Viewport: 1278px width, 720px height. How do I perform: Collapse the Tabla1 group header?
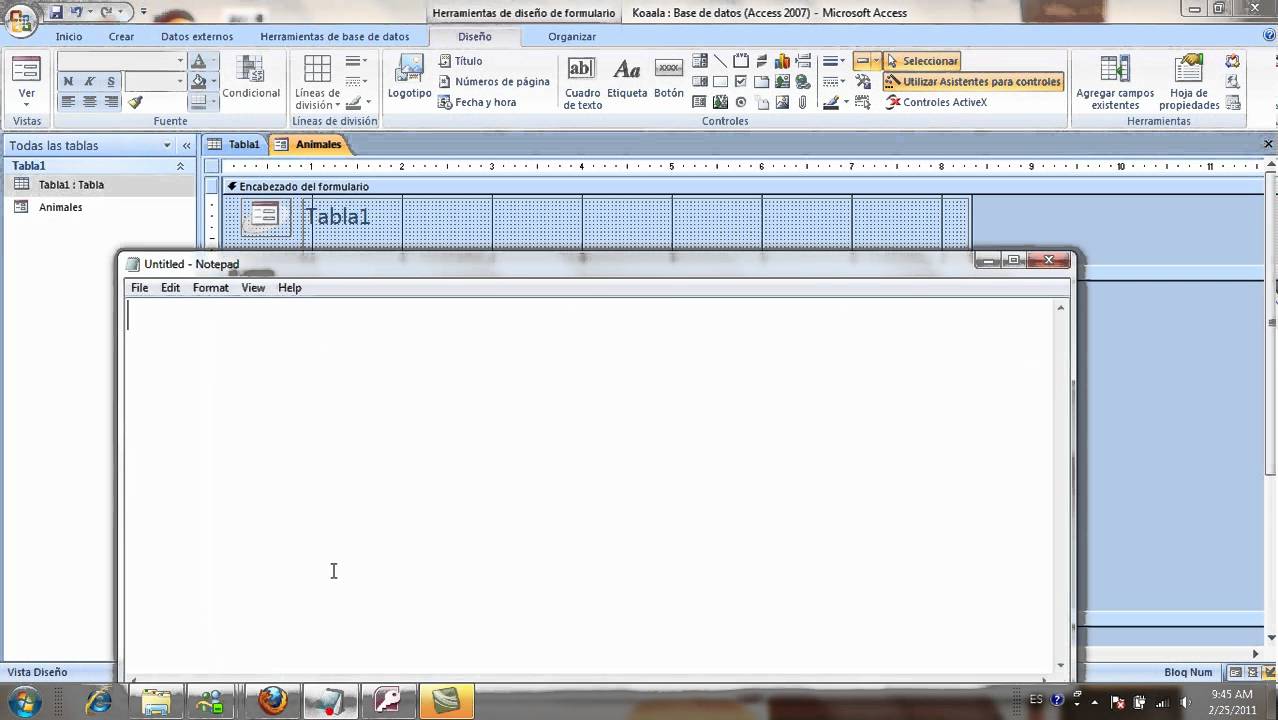180,166
